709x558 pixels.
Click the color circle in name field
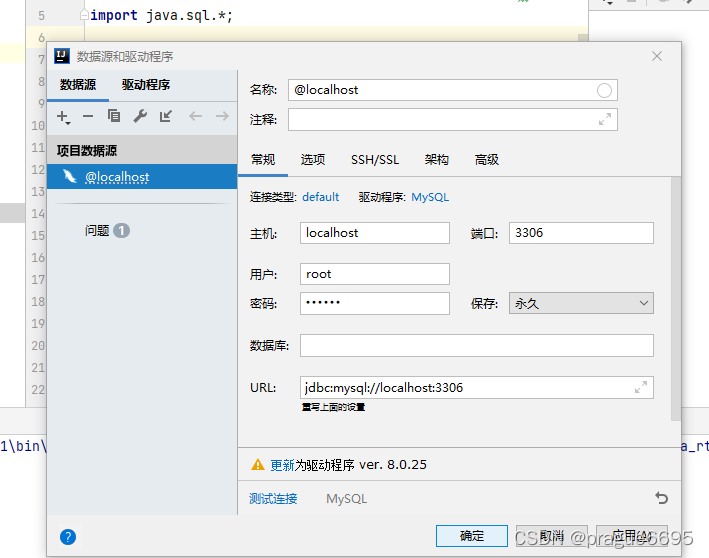pyautogui.click(x=604, y=90)
